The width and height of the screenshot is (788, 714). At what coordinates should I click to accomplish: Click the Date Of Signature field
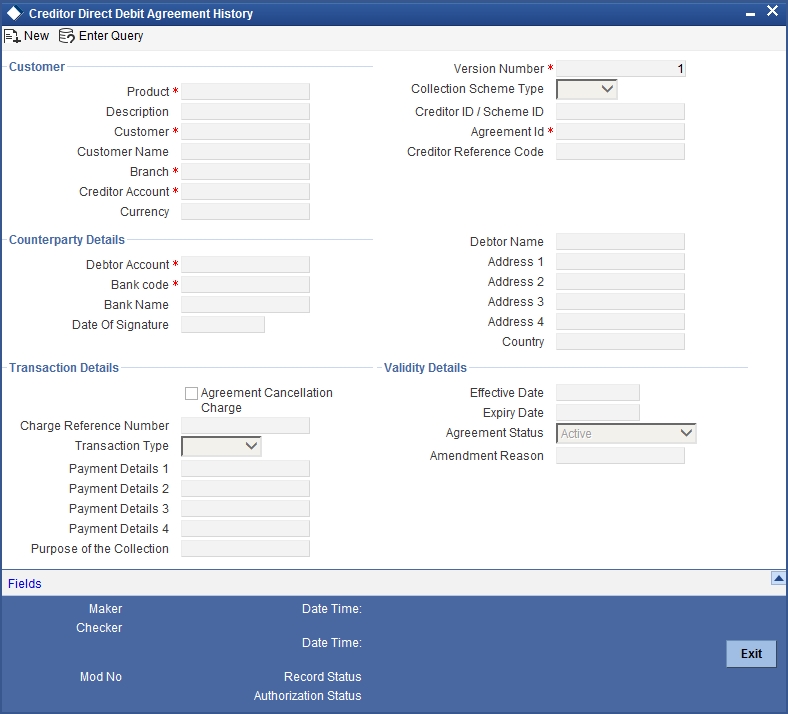223,325
